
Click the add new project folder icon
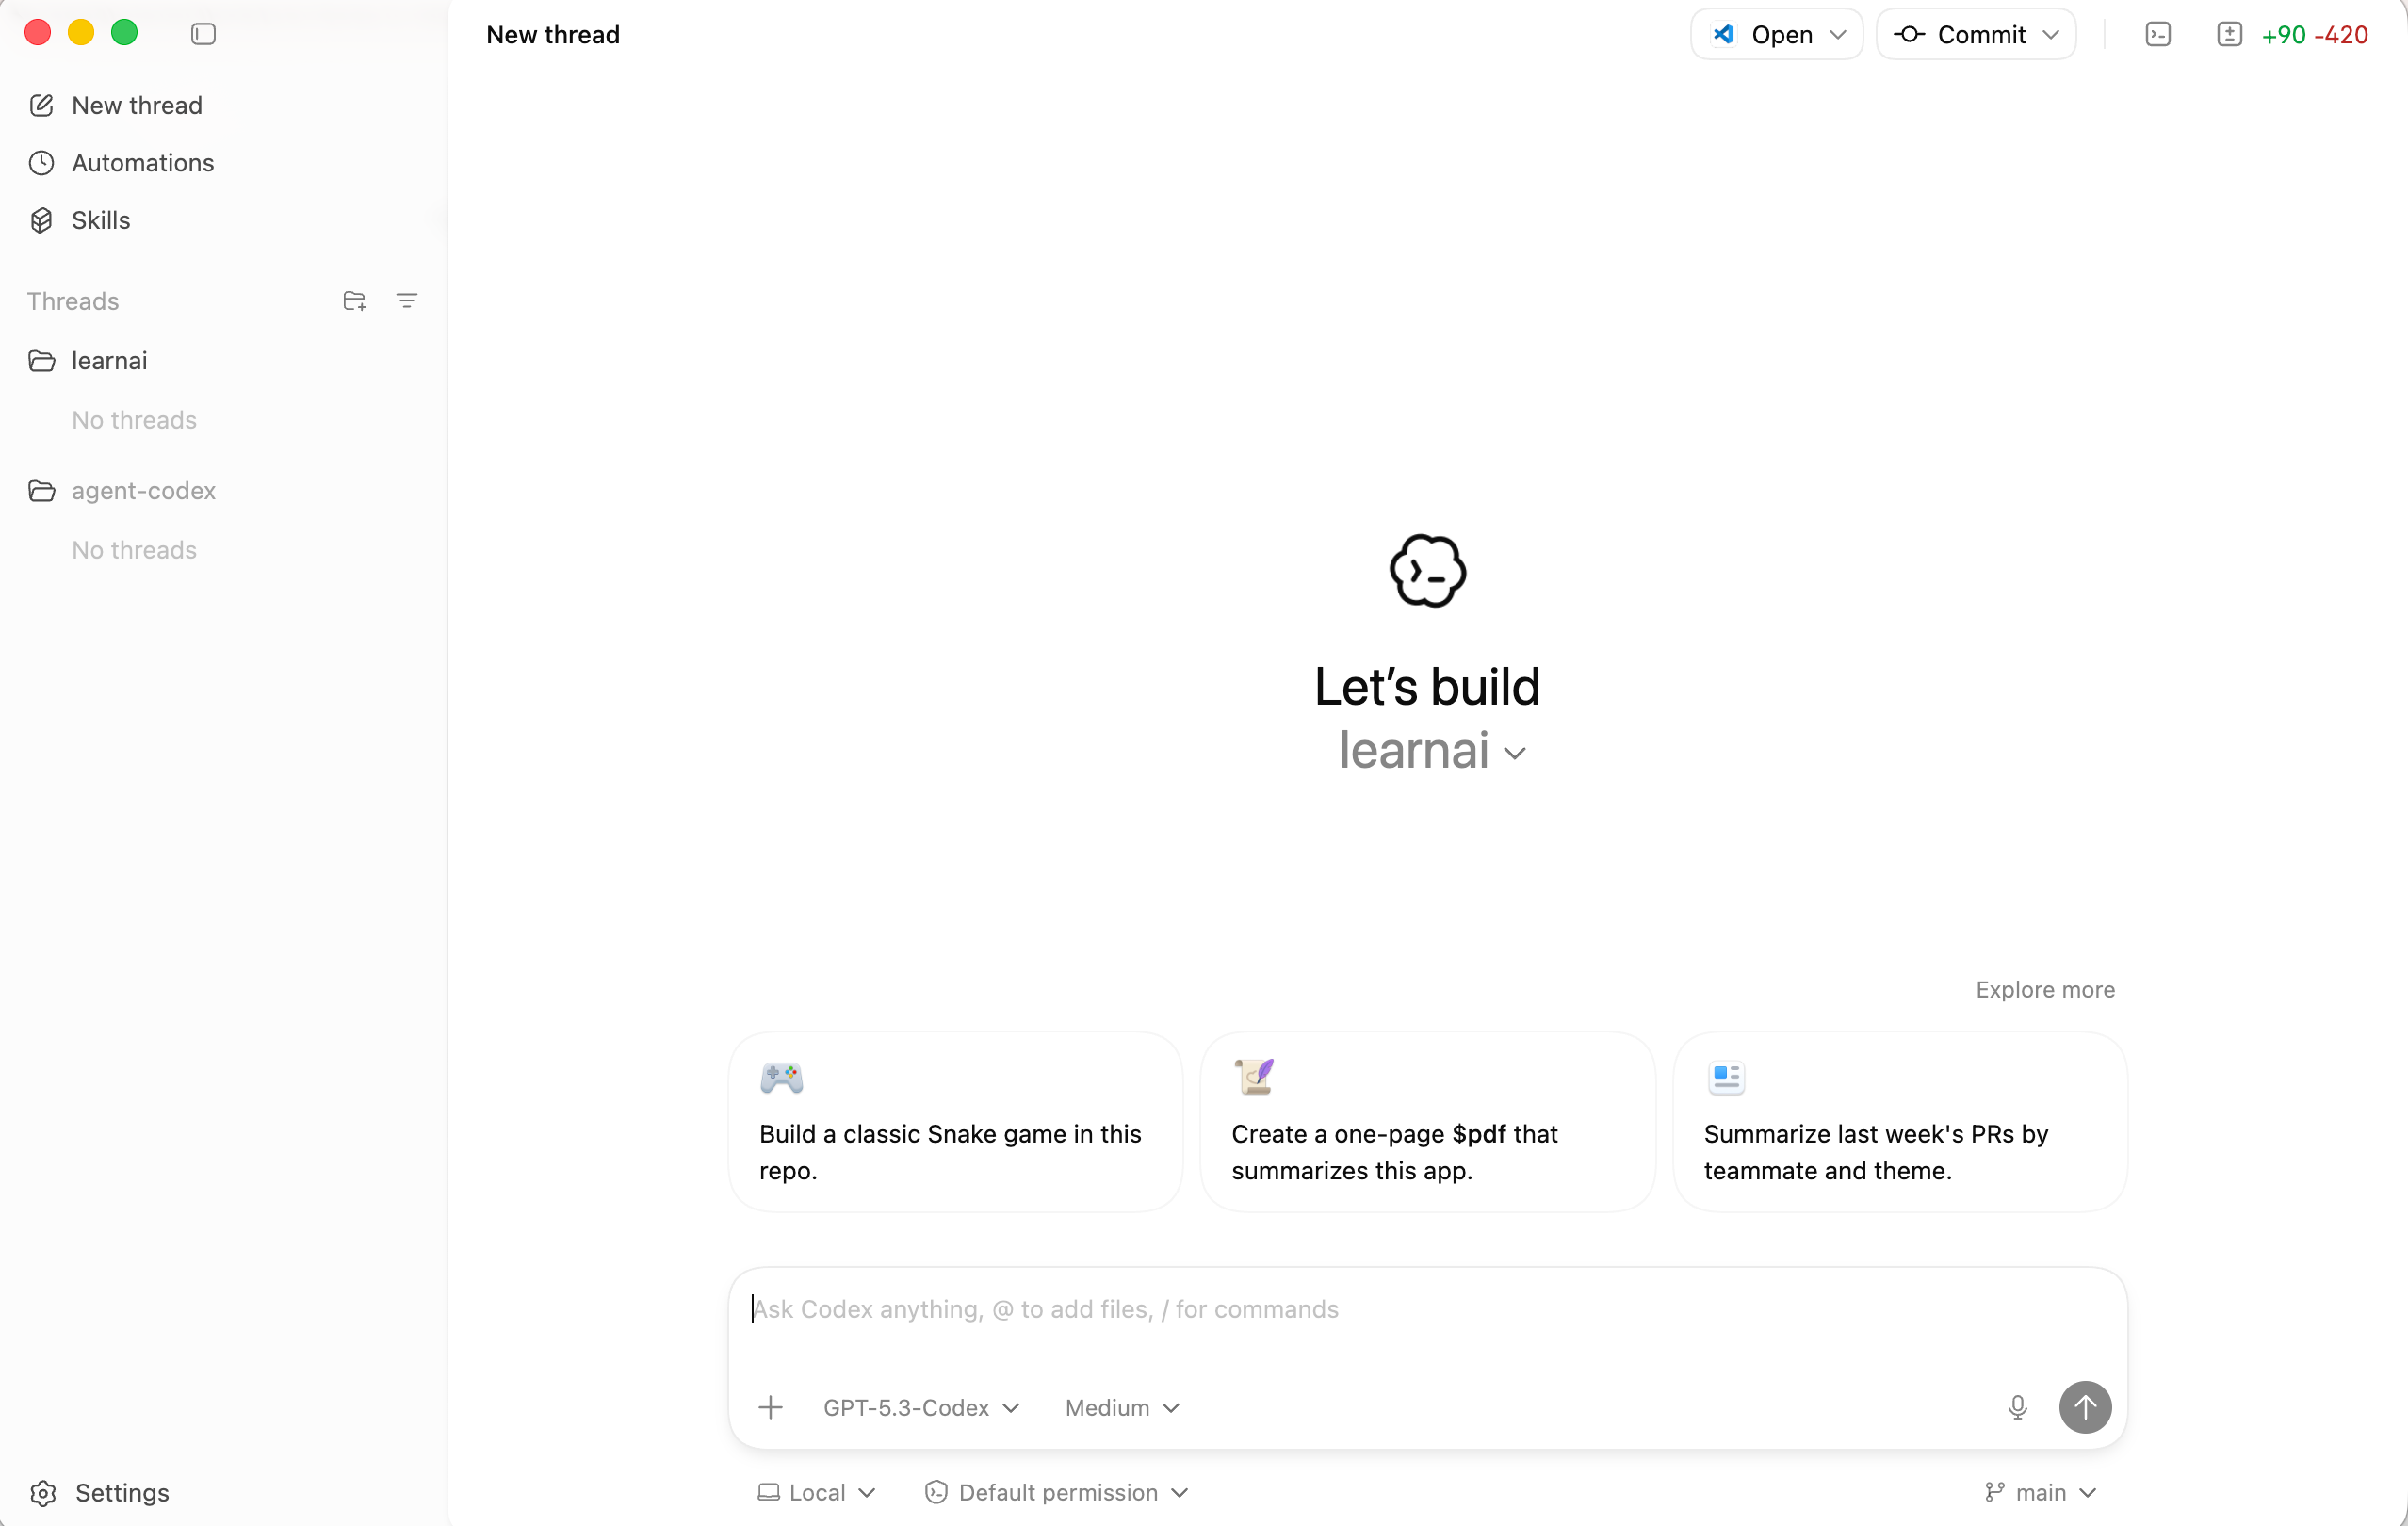pyautogui.click(x=354, y=300)
